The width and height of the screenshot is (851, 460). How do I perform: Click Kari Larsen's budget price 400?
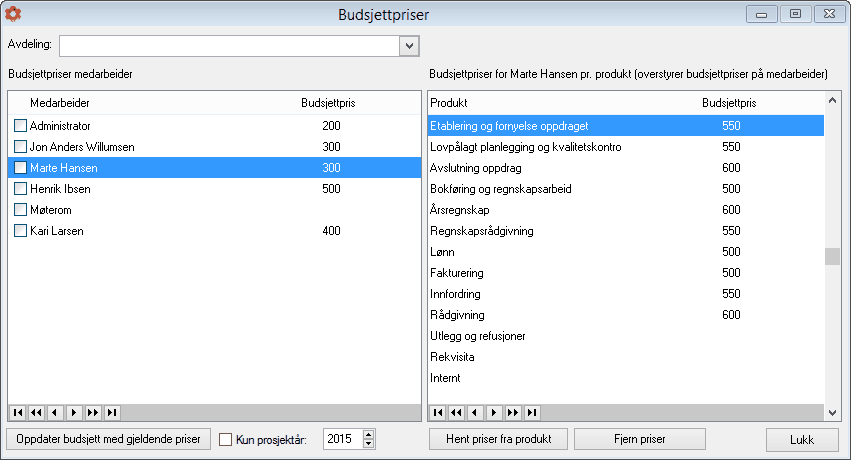(331, 231)
